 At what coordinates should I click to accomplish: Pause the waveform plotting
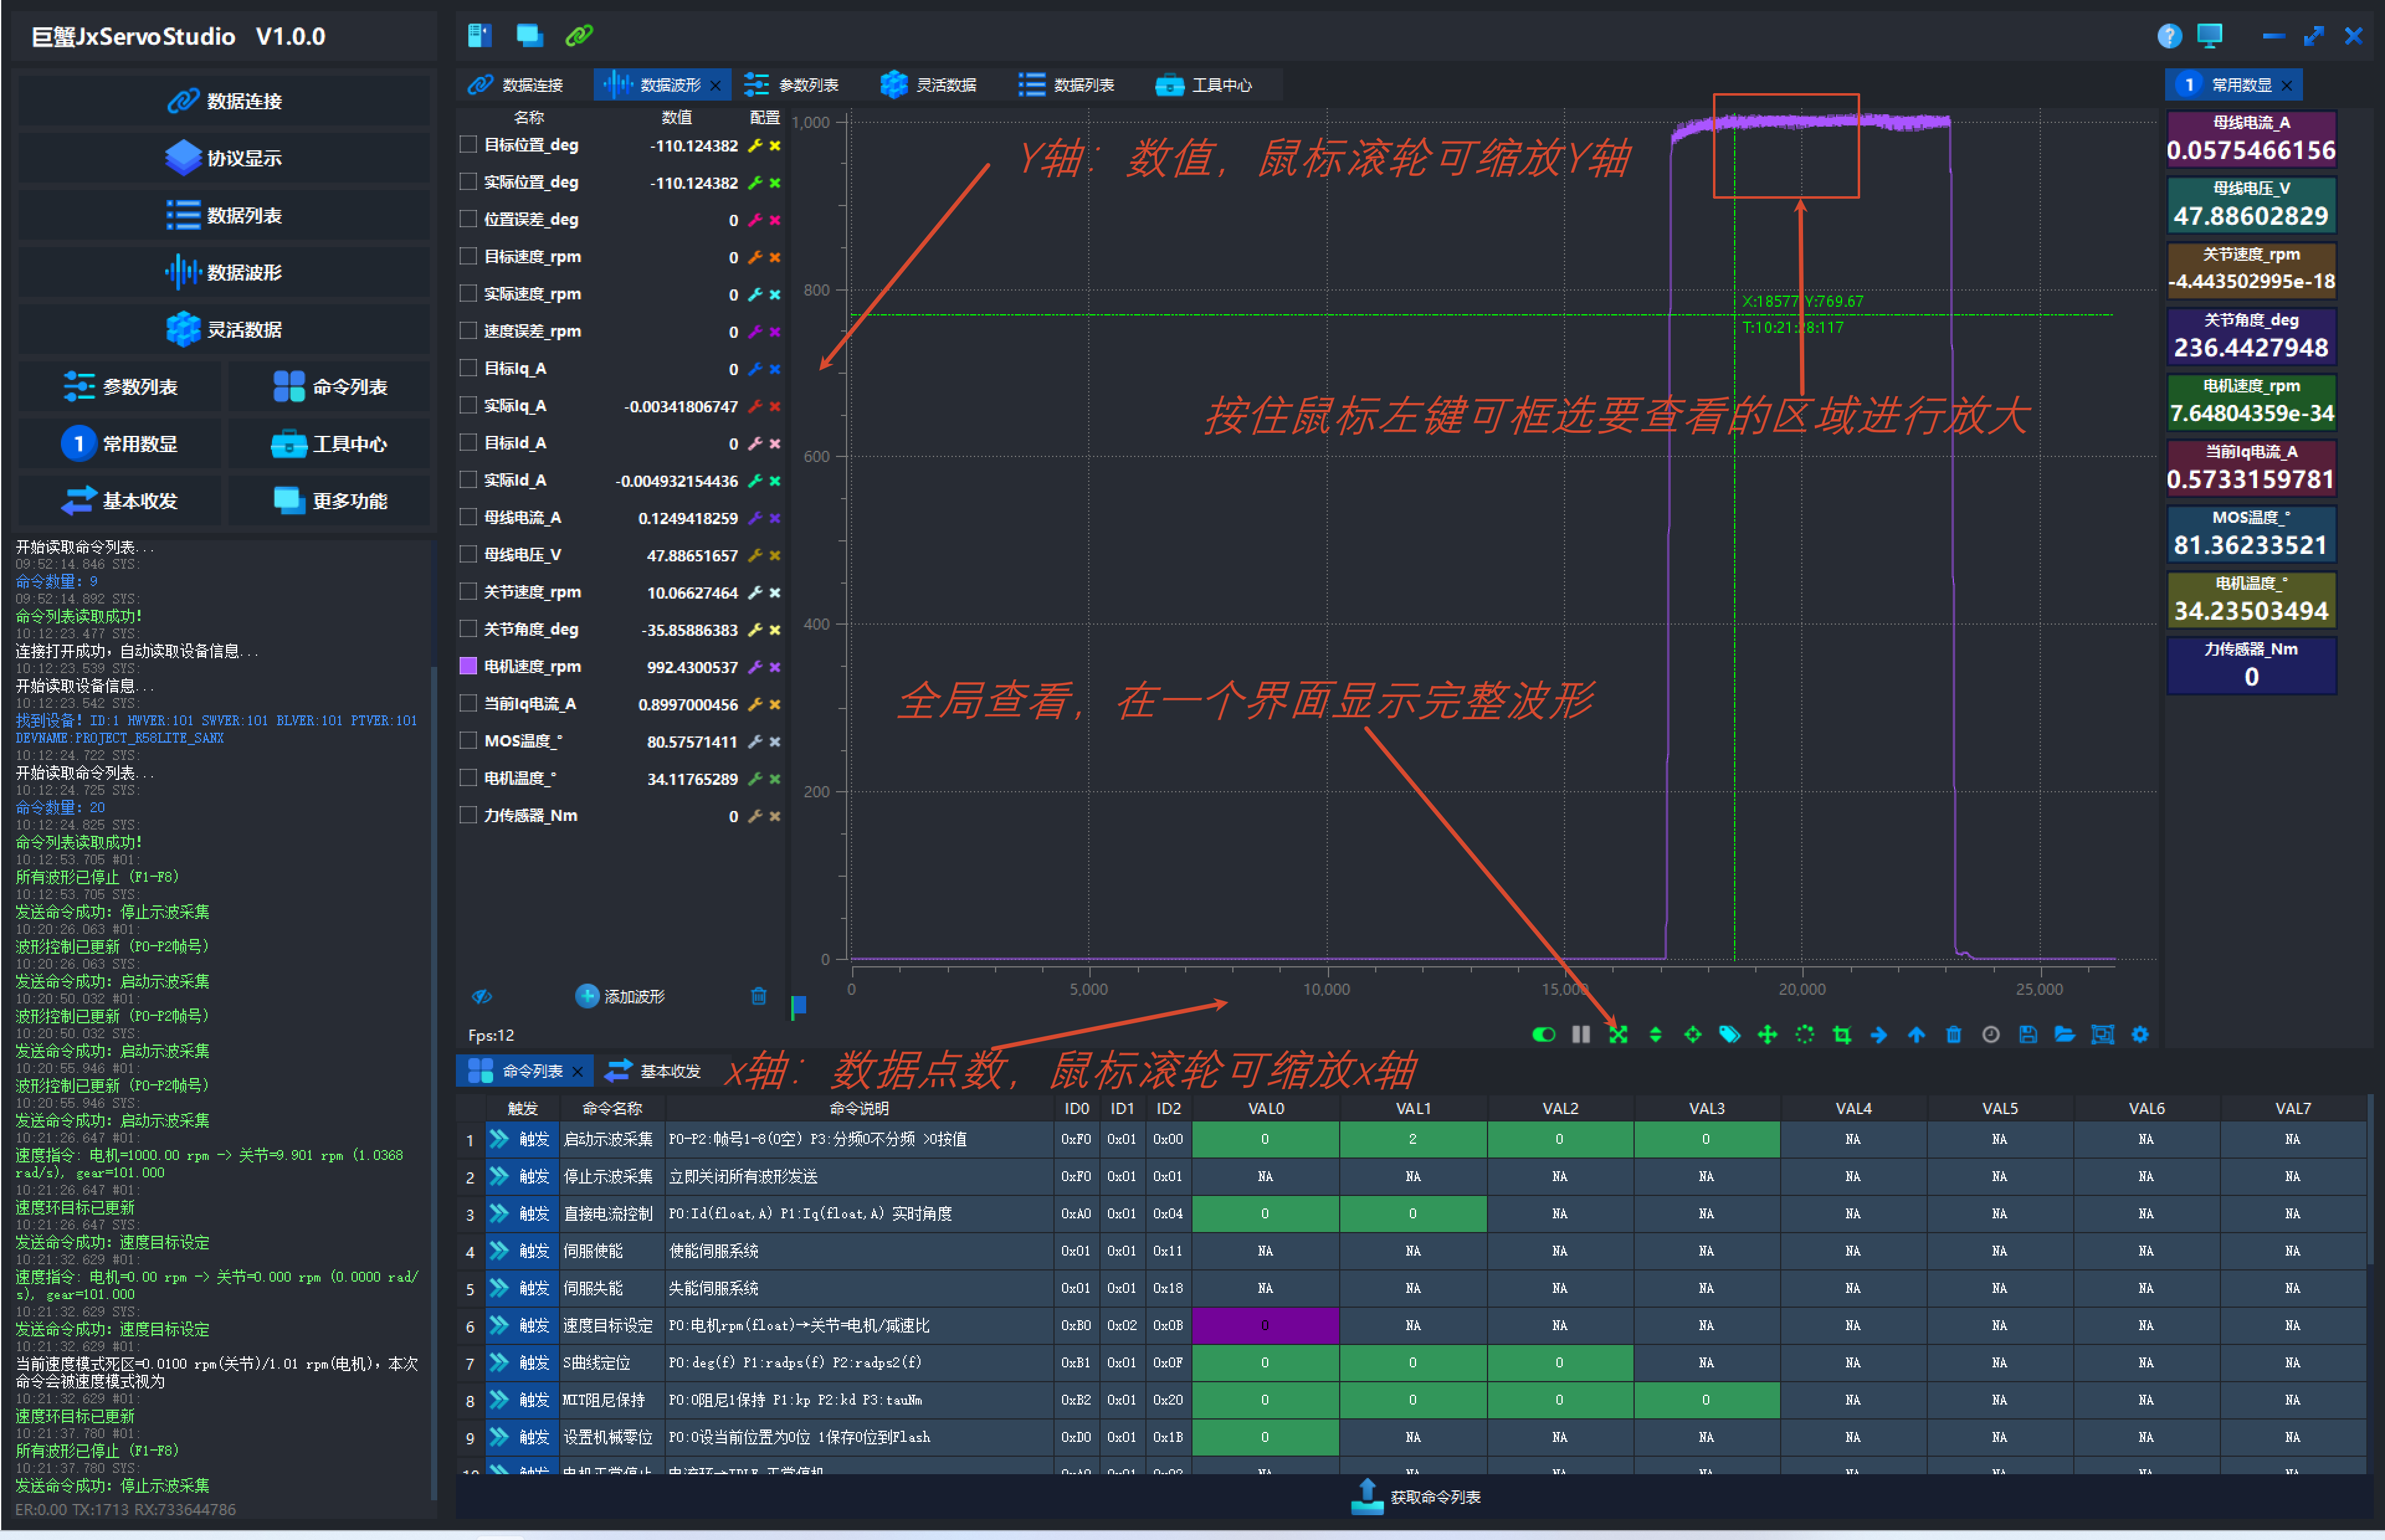1580,1034
